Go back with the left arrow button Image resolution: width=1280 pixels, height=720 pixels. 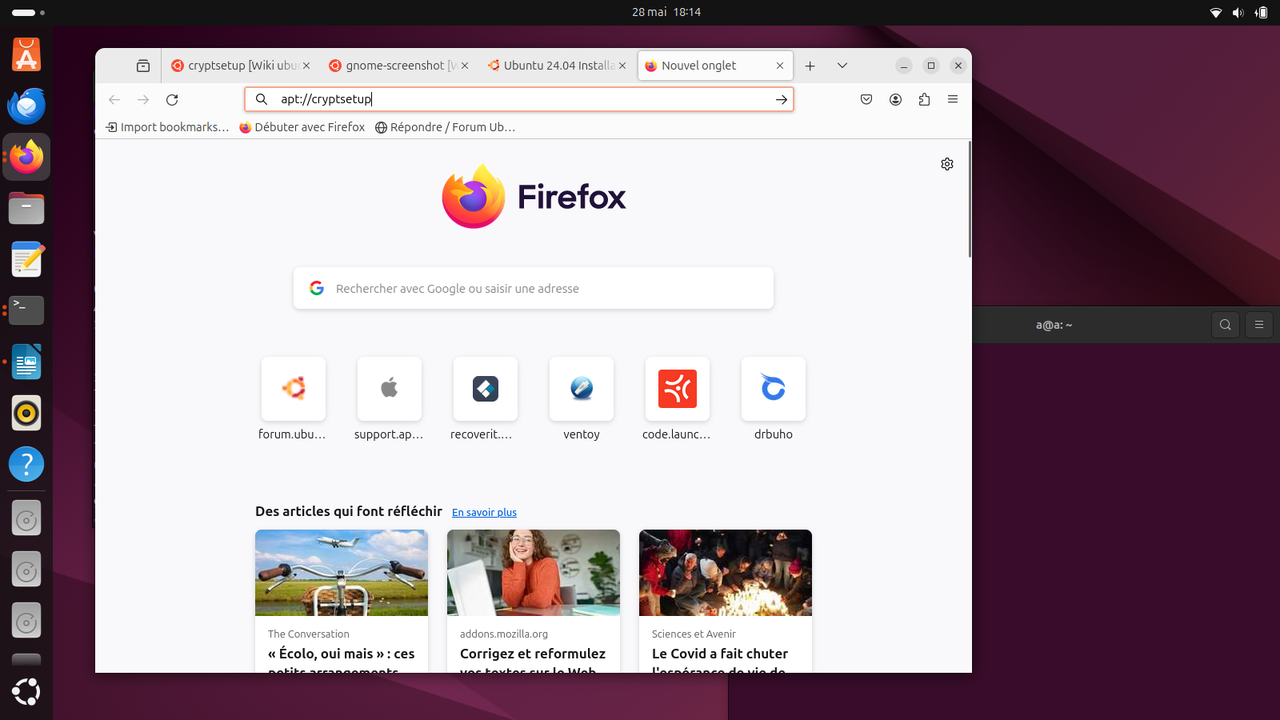click(x=114, y=100)
